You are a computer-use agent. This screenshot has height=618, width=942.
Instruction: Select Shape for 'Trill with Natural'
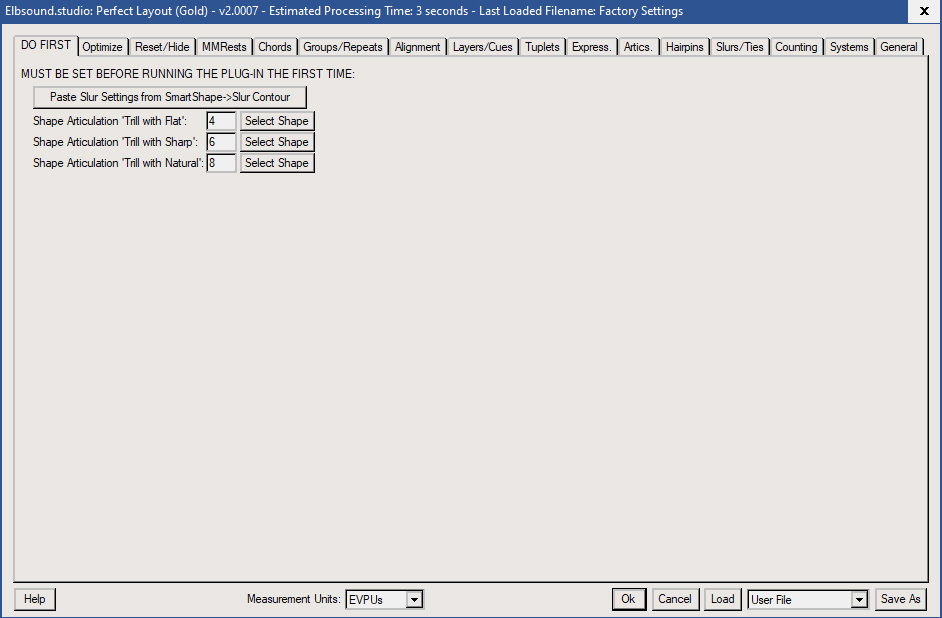(x=276, y=162)
